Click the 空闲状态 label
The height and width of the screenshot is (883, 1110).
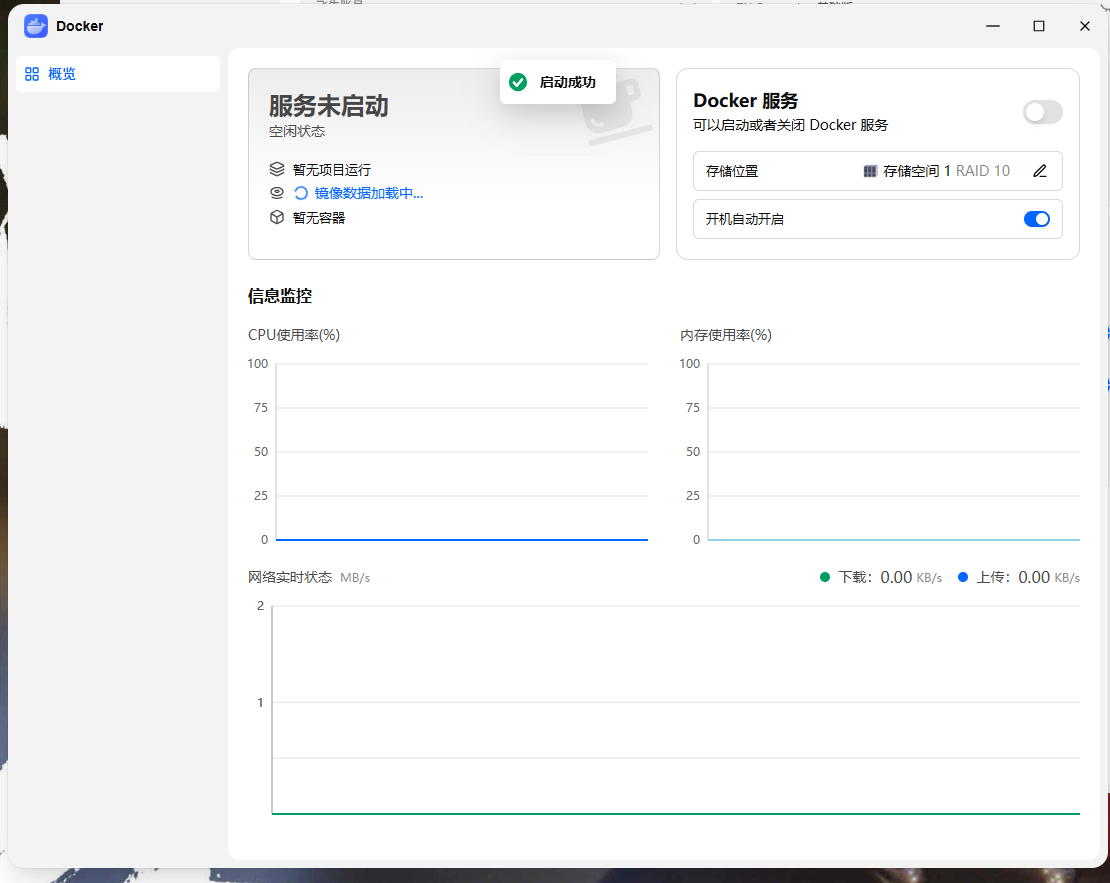point(297,131)
